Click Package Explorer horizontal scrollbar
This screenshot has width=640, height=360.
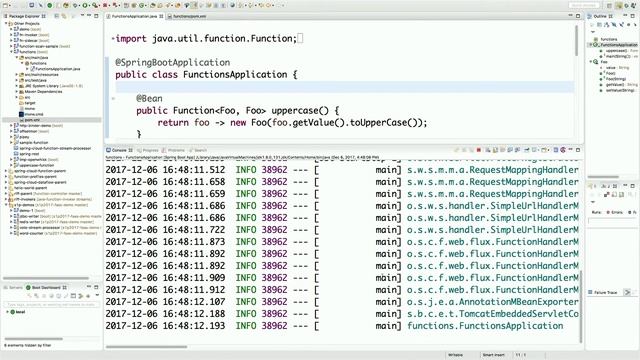(46, 278)
